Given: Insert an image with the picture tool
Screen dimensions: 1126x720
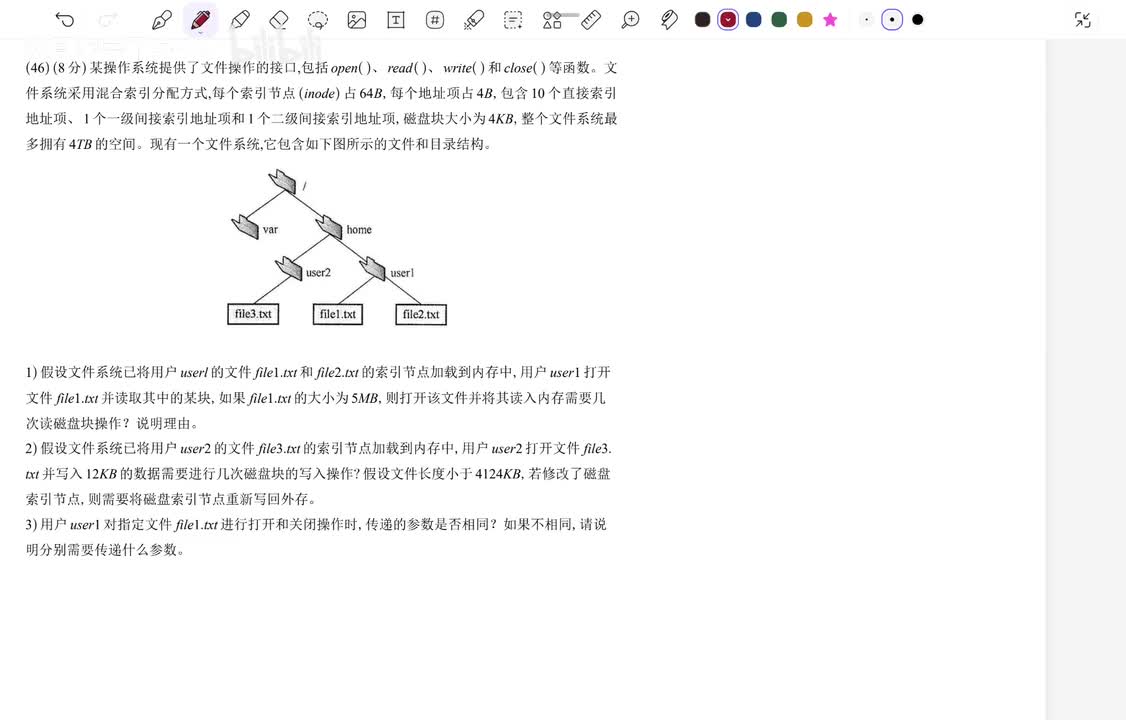Looking at the screenshot, I should pos(356,20).
